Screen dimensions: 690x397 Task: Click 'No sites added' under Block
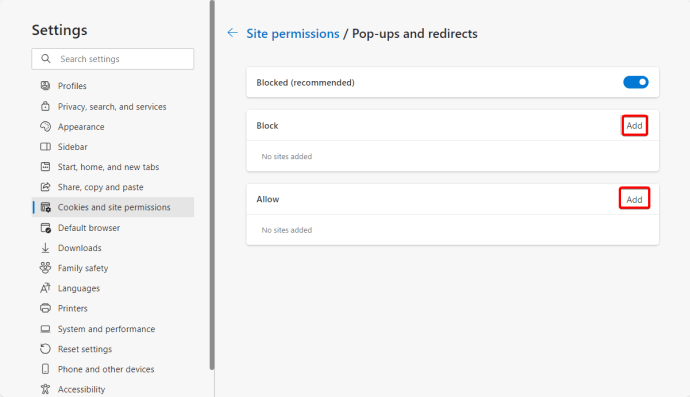pos(286,157)
